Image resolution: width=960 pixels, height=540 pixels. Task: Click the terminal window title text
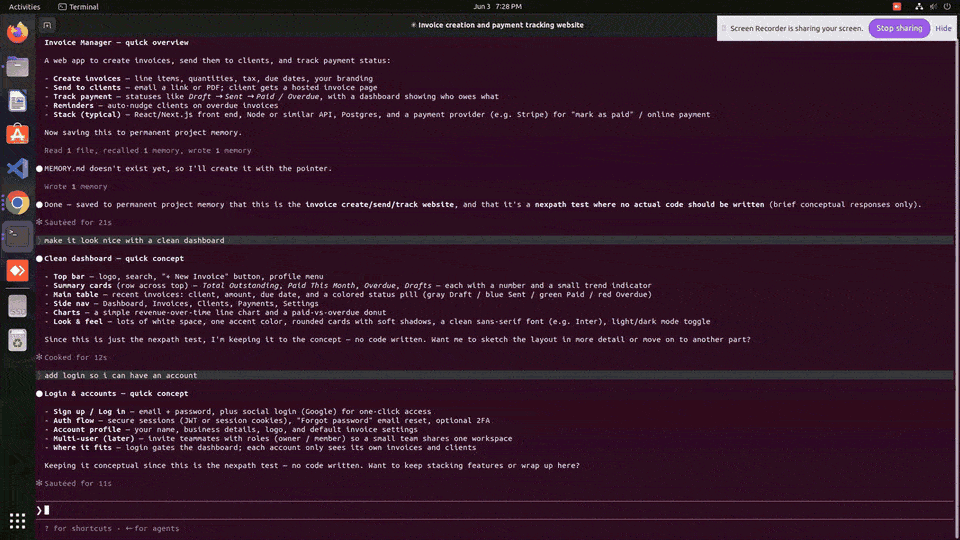(497, 25)
